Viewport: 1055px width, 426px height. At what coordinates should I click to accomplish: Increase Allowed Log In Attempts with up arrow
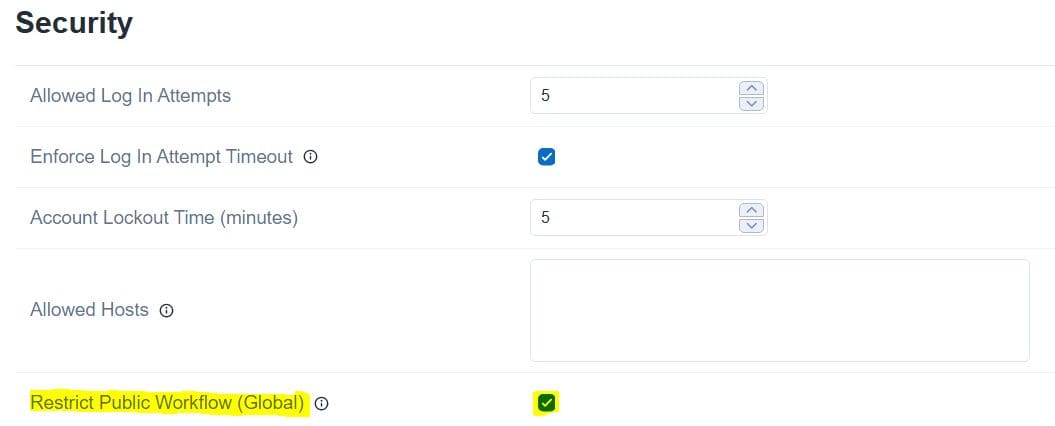750,89
